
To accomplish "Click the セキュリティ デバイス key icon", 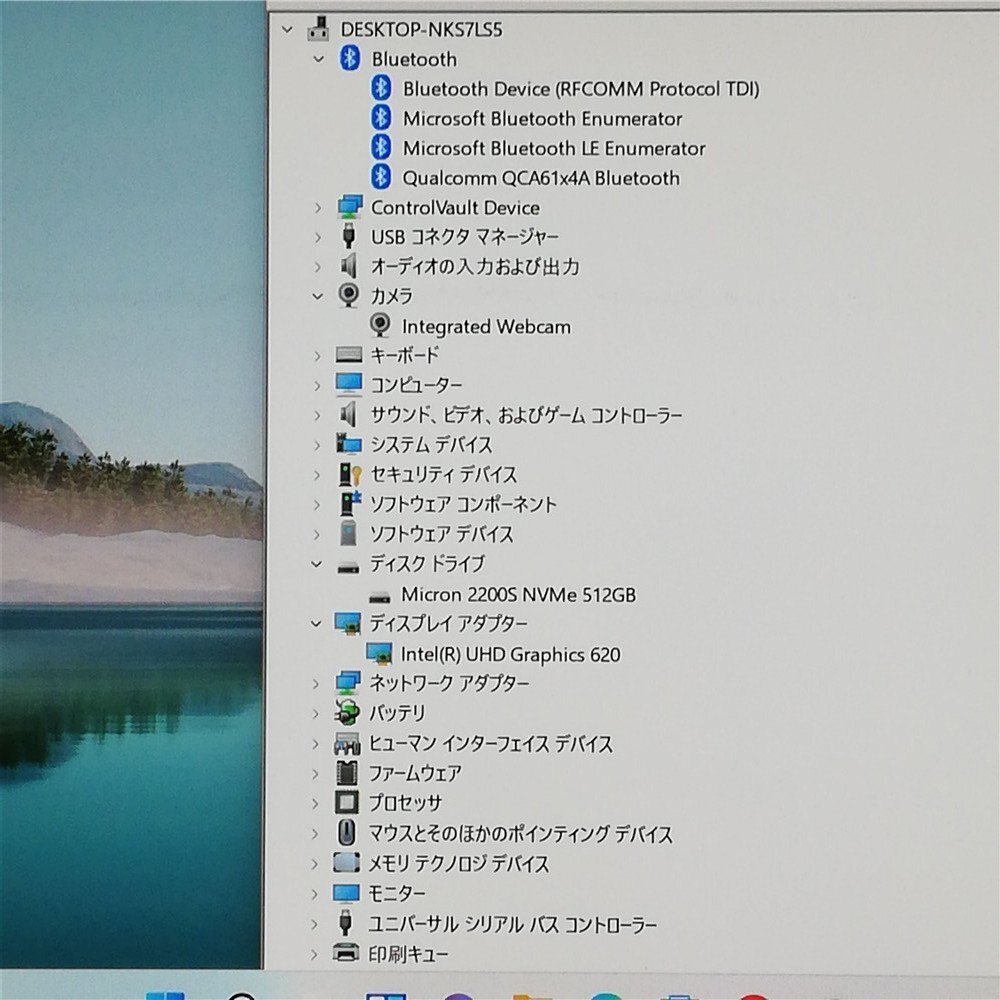I will (348, 474).
